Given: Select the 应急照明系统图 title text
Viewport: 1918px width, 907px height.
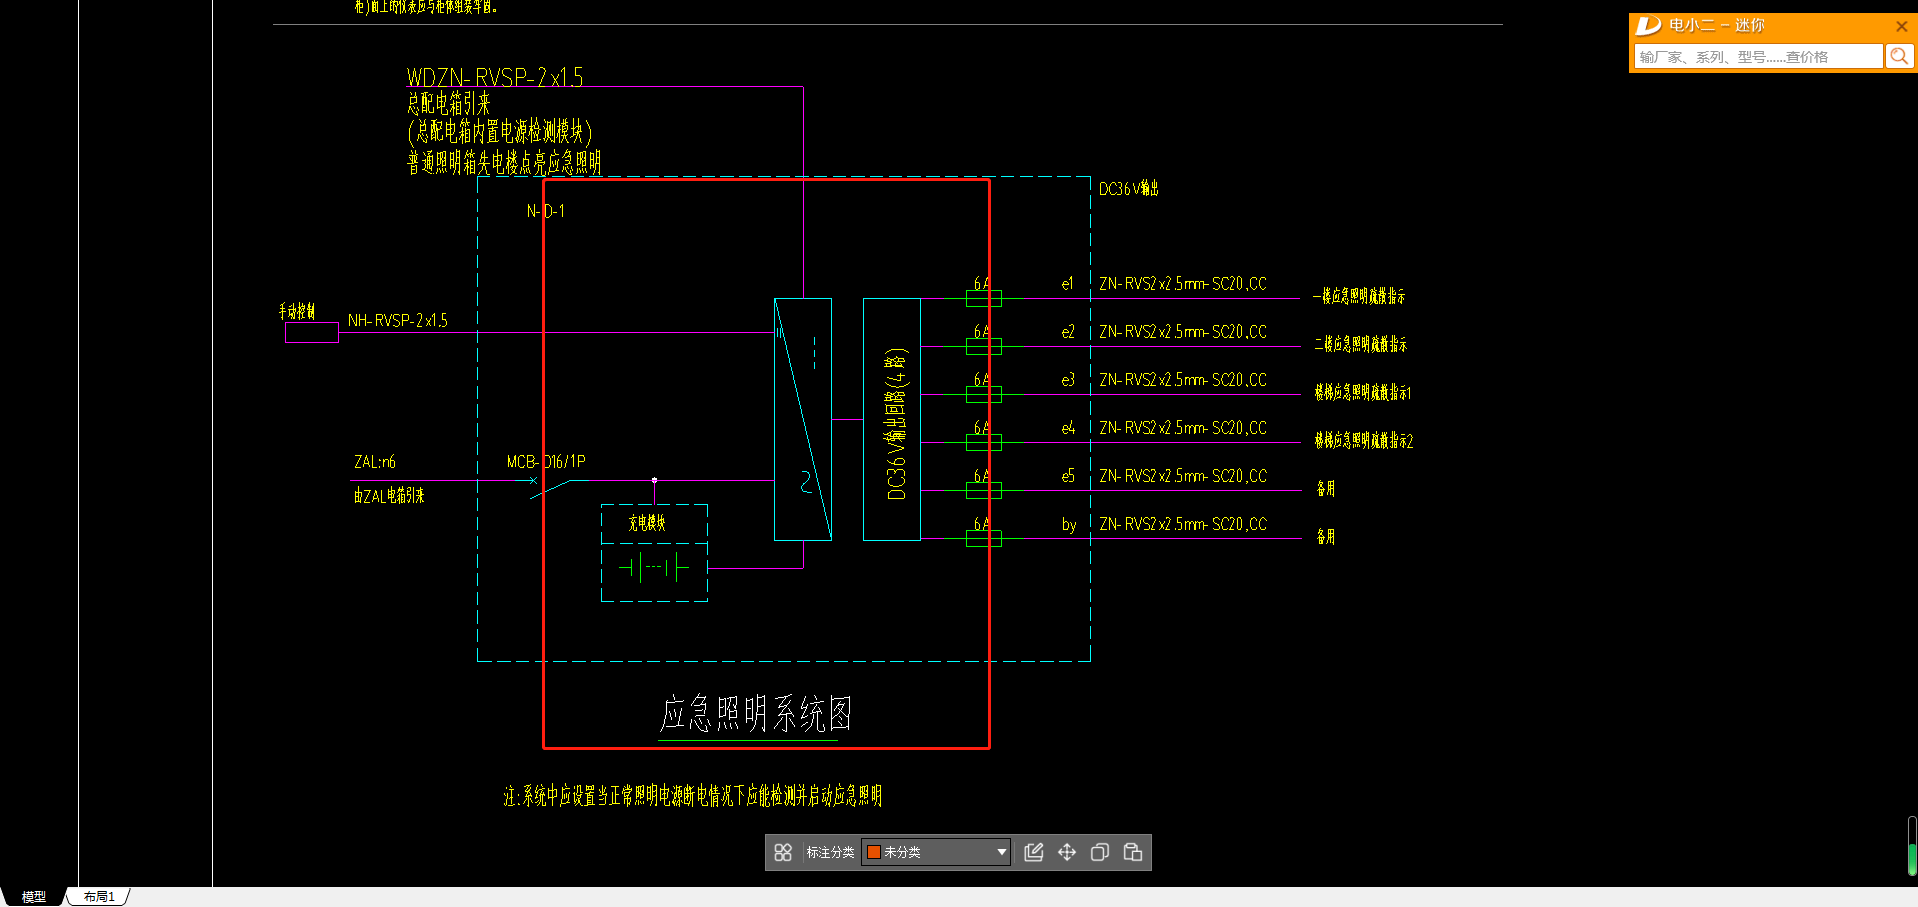Looking at the screenshot, I should click(755, 714).
